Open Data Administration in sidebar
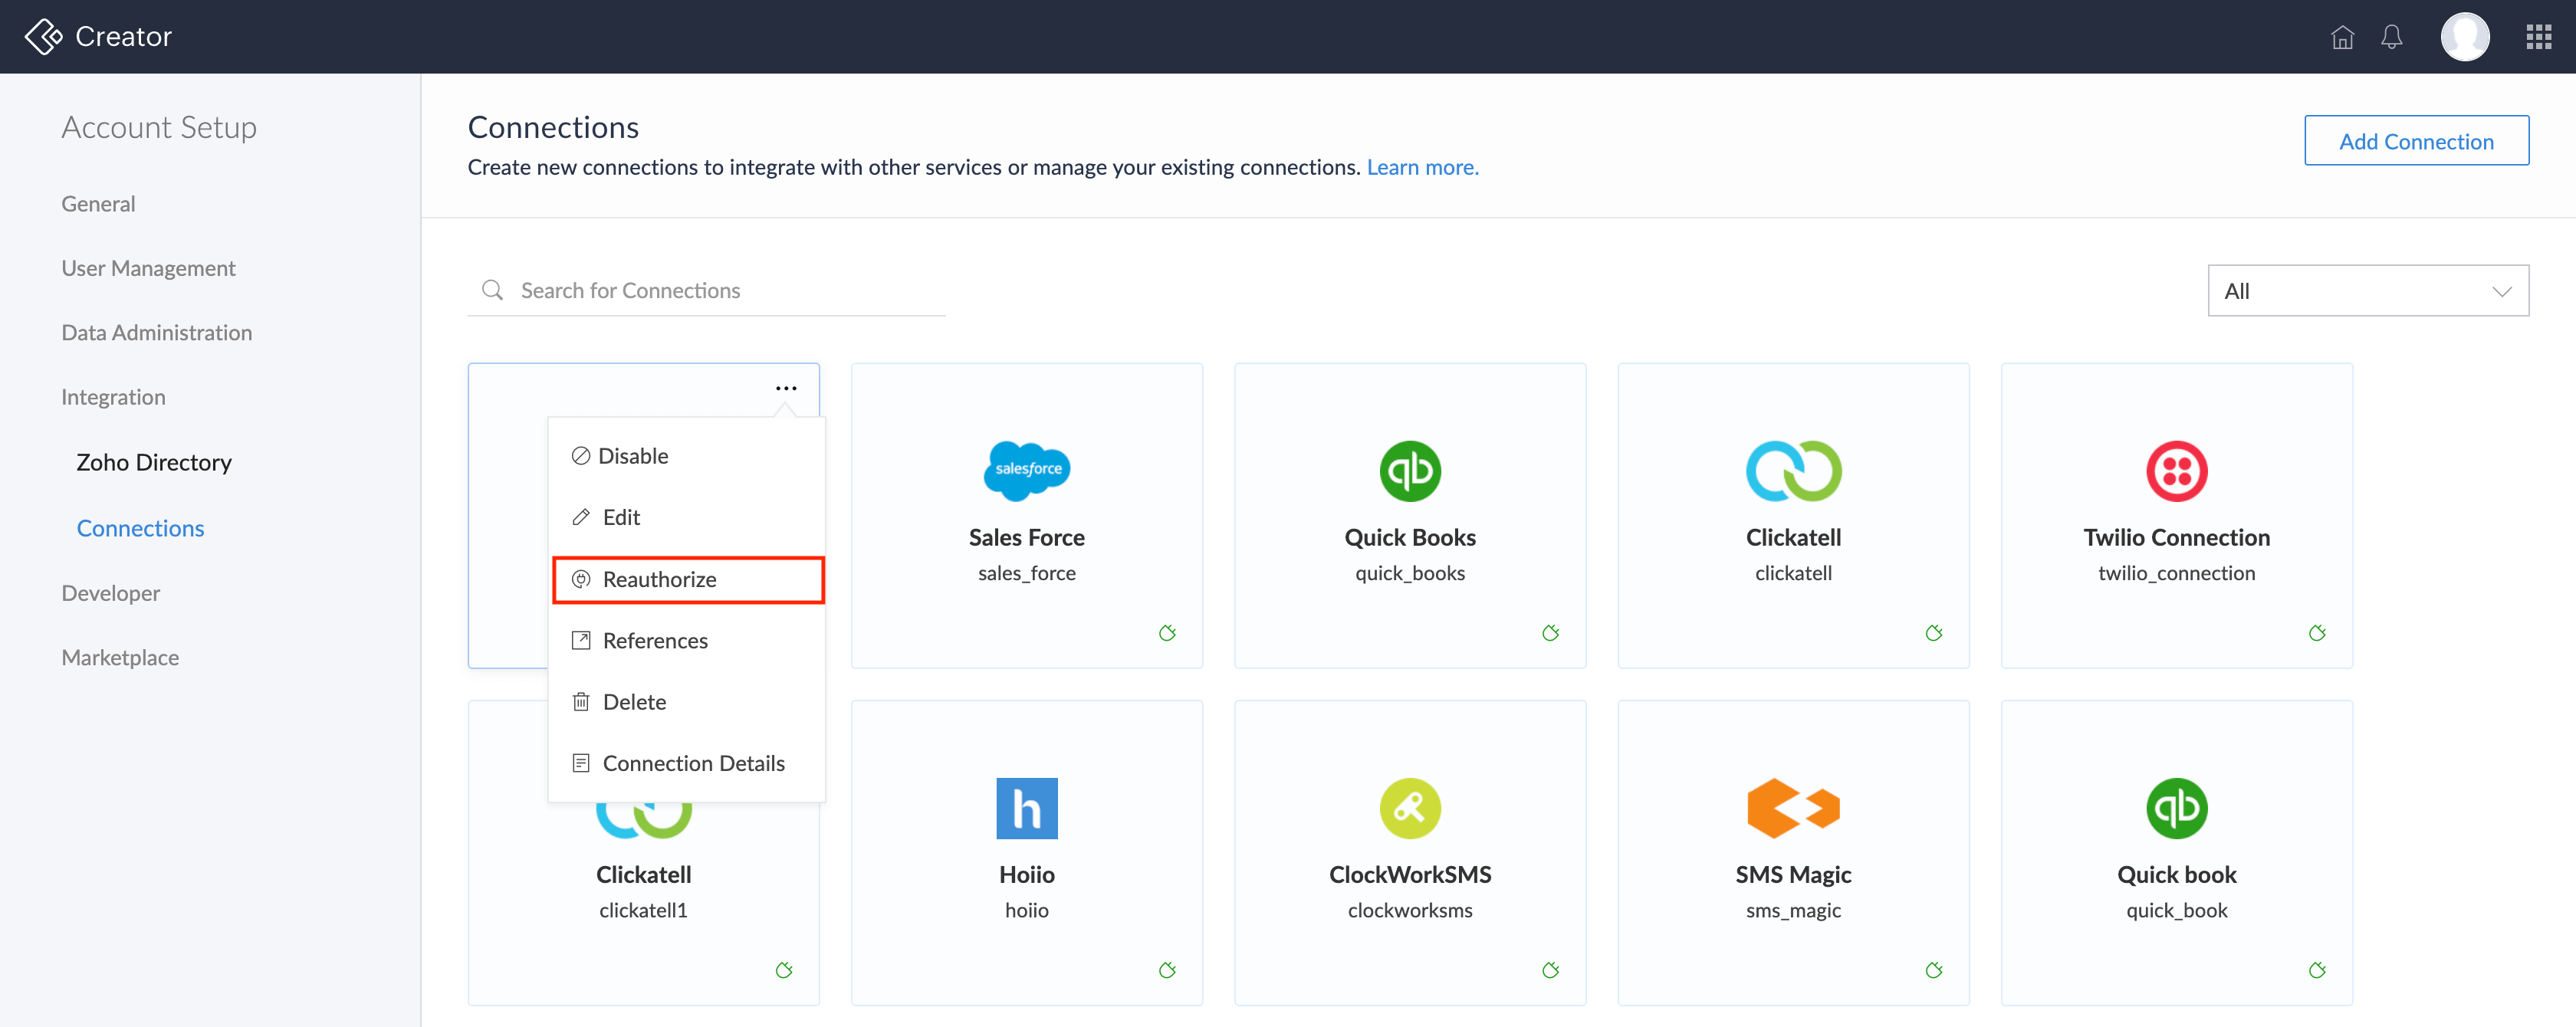 pyautogui.click(x=156, y=333)
